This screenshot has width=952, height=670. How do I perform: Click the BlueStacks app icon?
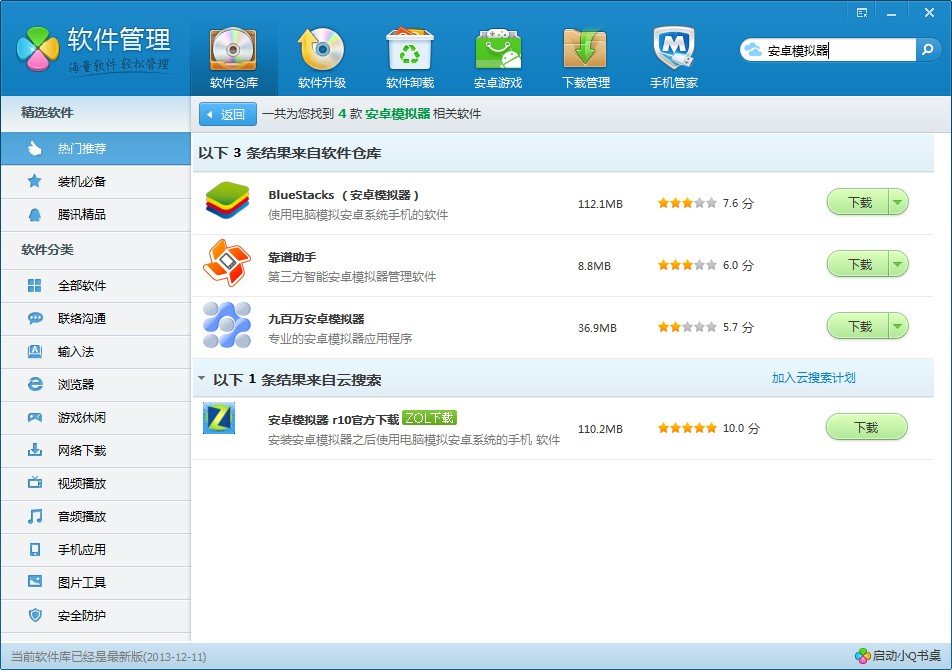[227, 202]
